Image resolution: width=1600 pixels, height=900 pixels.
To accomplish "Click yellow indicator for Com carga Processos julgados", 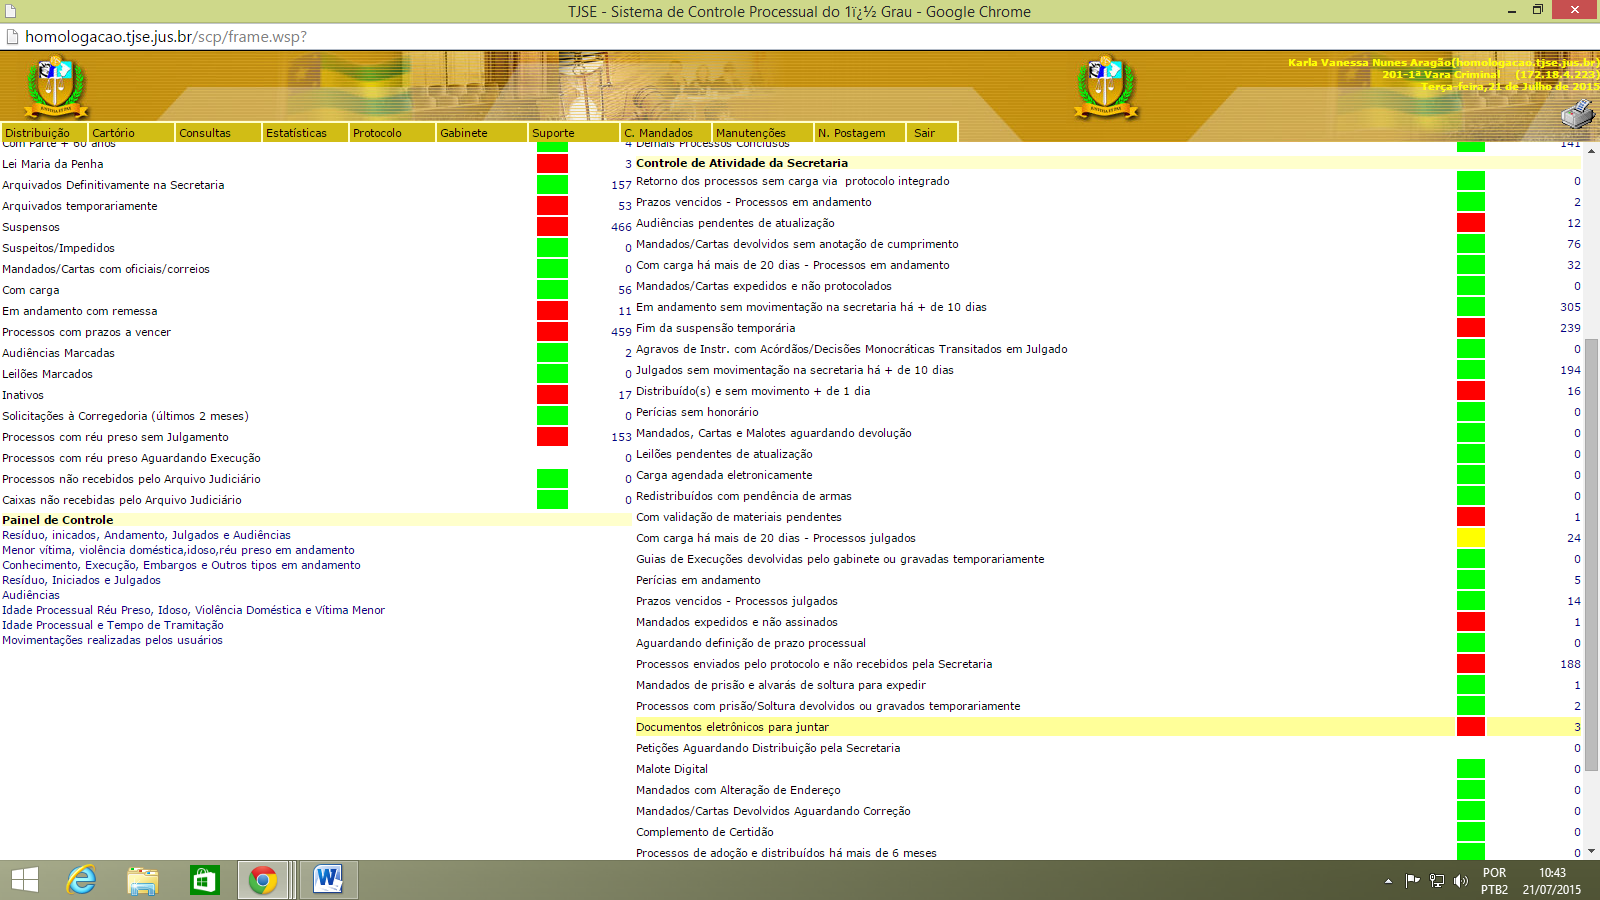I will pos(1470,538).
